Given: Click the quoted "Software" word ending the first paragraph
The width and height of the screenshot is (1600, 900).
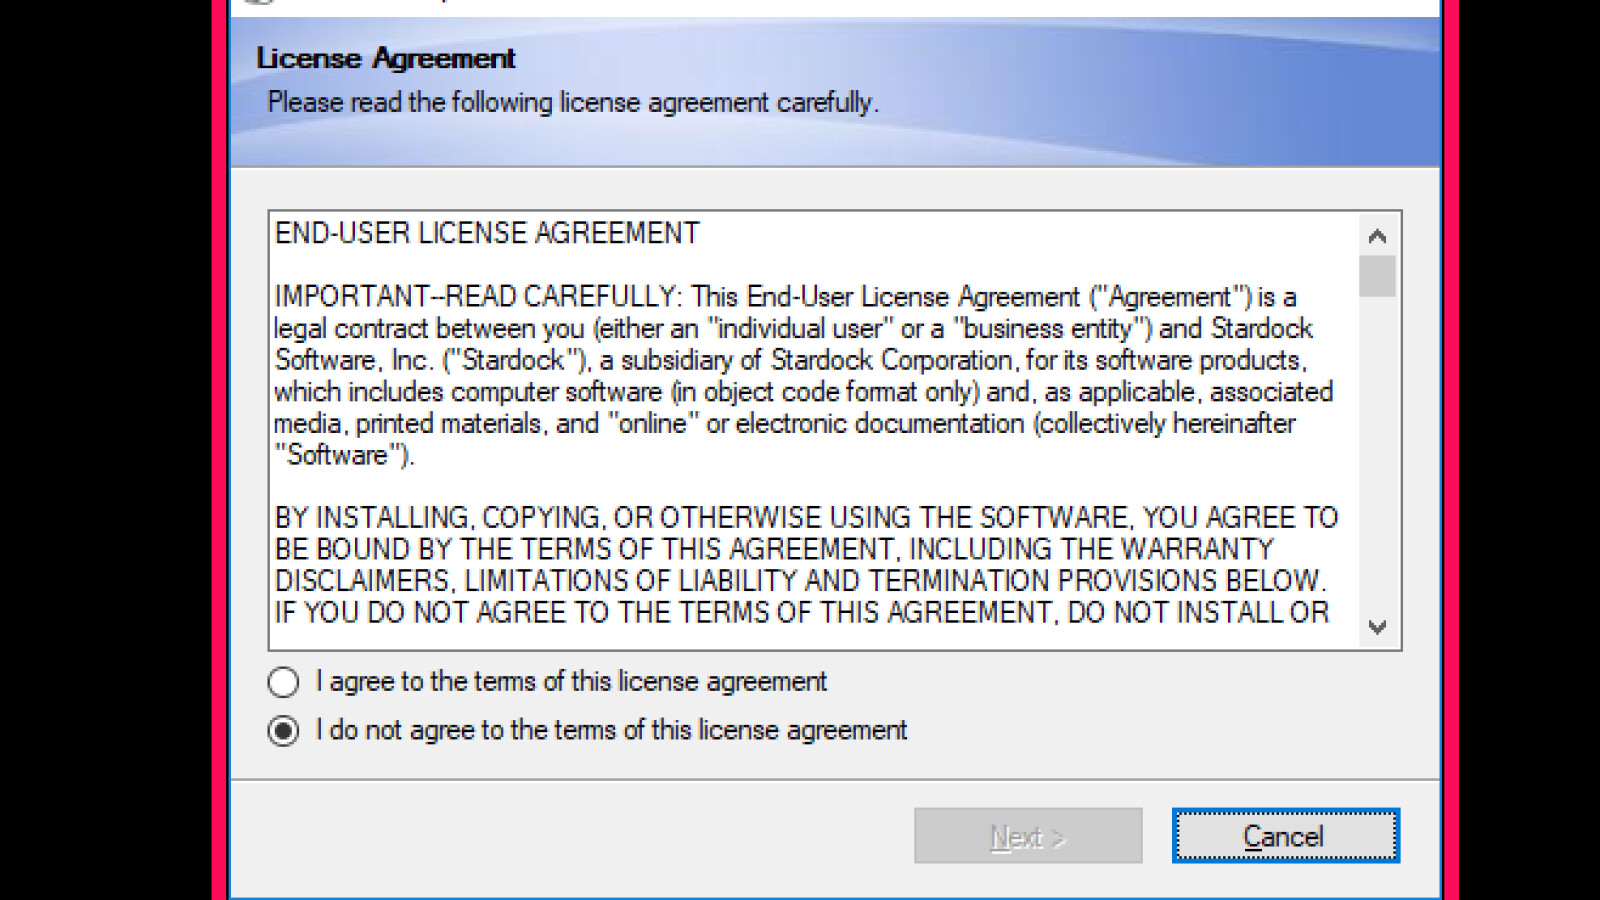Looking at the screenshot, I should (338, 455).
